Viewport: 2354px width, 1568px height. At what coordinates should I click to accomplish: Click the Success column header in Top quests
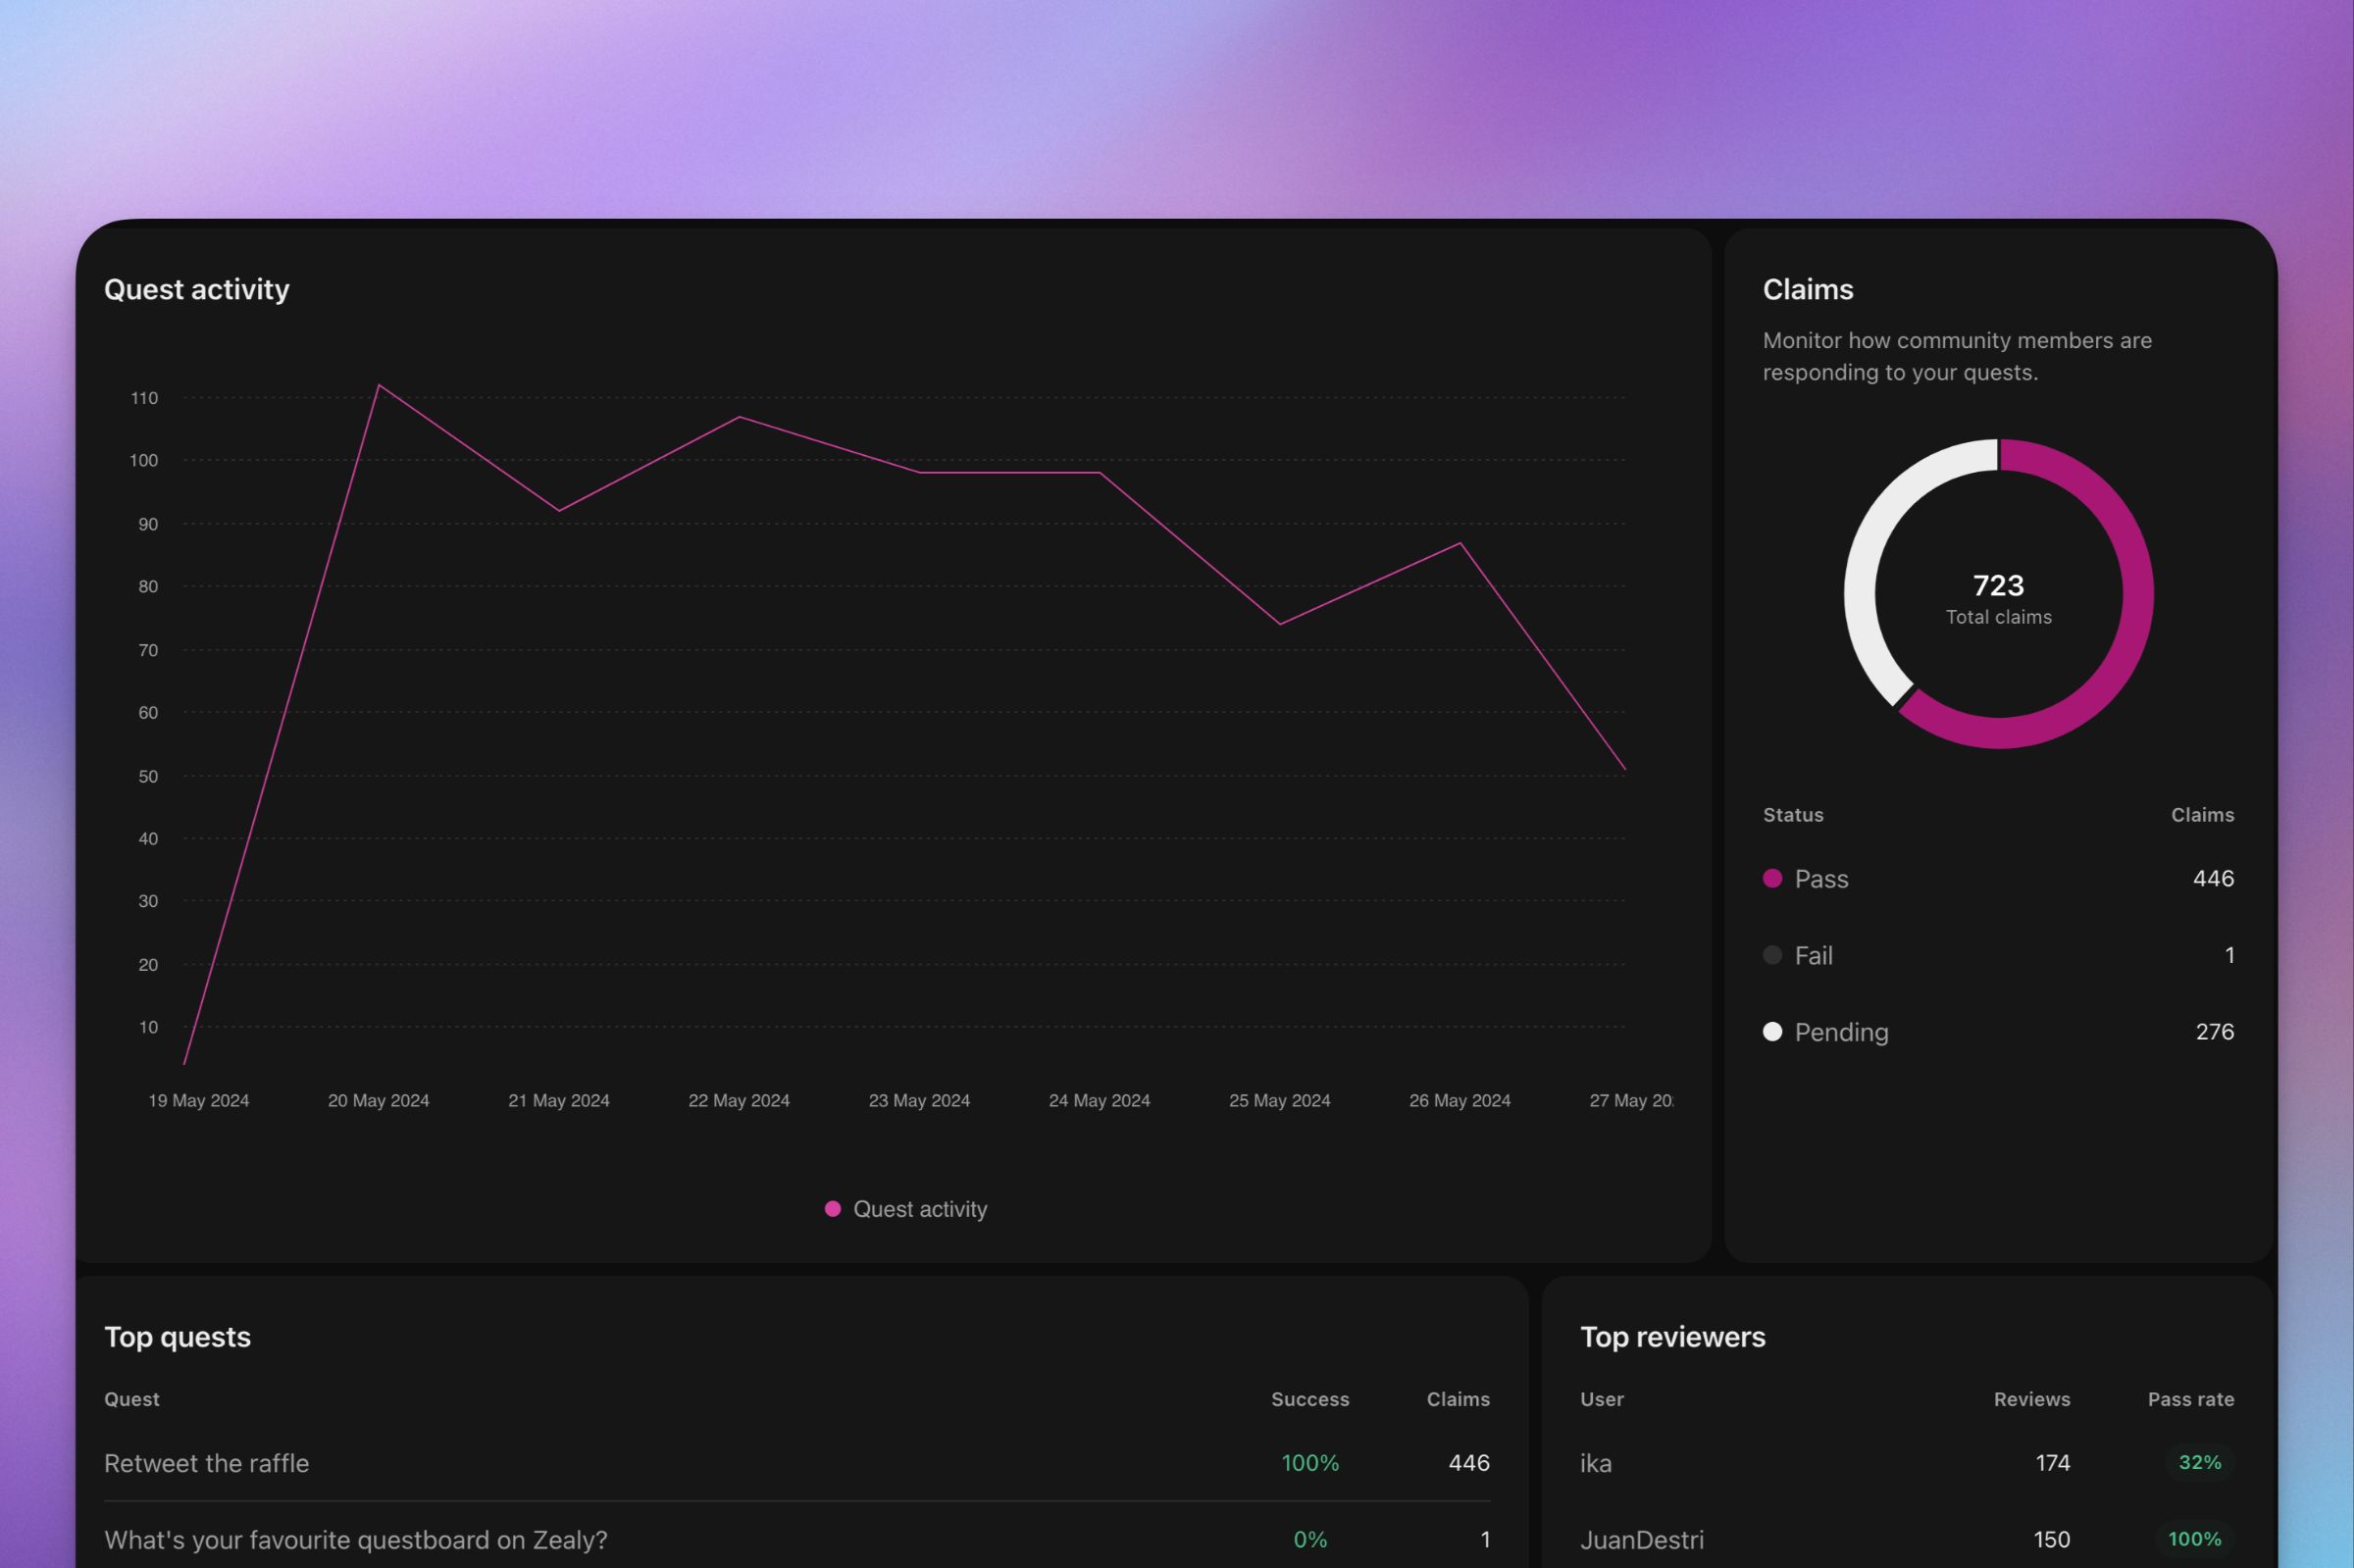(1310, 1399)
